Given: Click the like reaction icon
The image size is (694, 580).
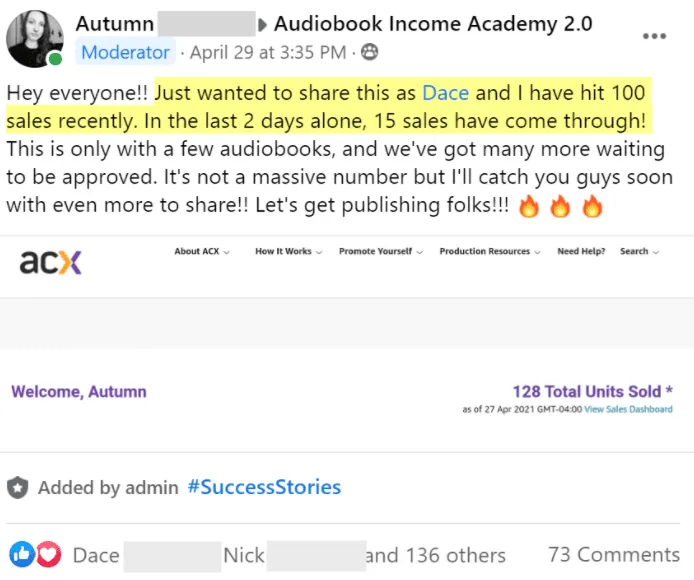Looking at the screenshot, I should (x=22, y=554).
